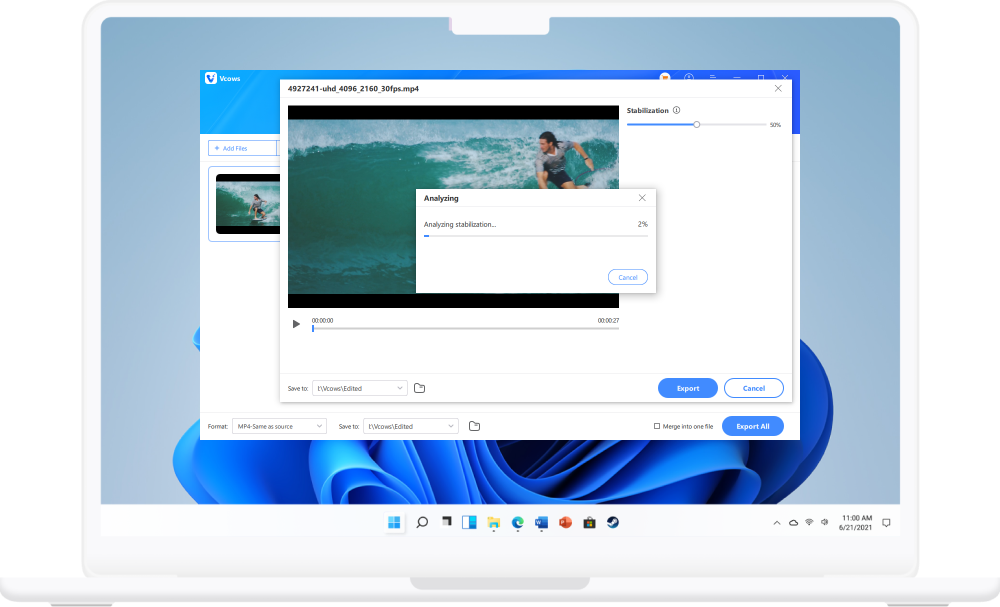Enable Merge into one file checkbox
Screen dimensions: 1000x607
click(657, 426)
